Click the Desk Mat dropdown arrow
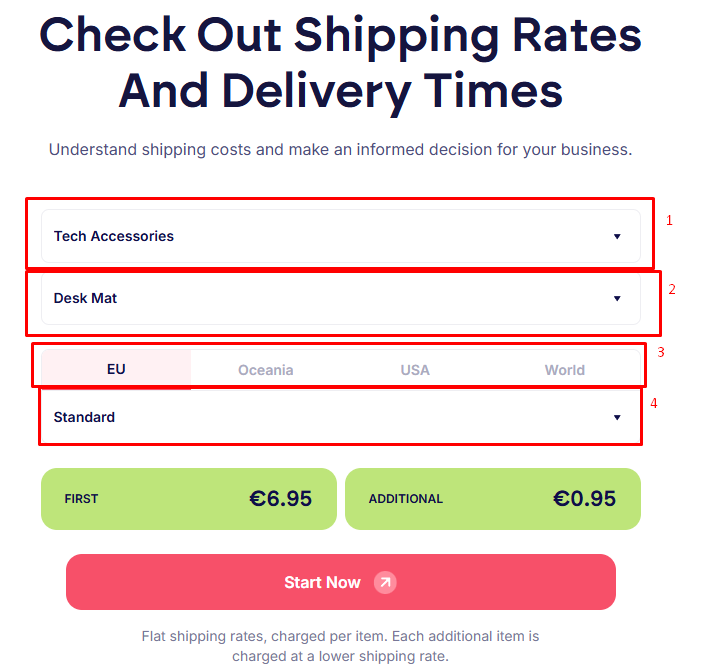Viewport: 724px width, 670px height. (617, 299)
